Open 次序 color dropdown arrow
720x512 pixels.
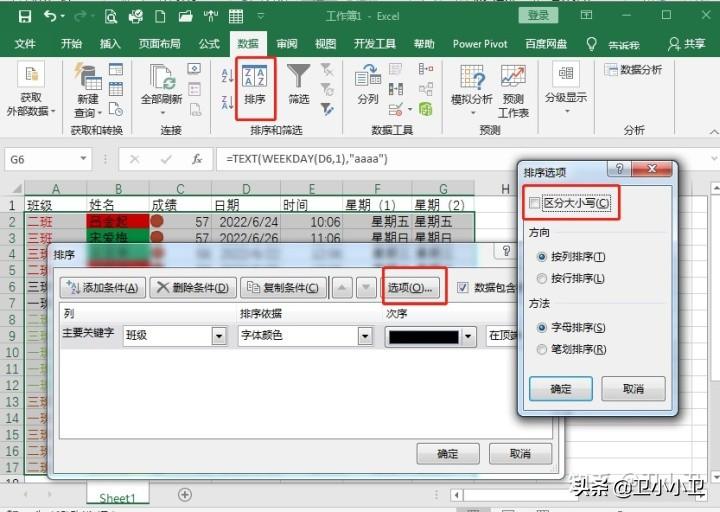468,337
